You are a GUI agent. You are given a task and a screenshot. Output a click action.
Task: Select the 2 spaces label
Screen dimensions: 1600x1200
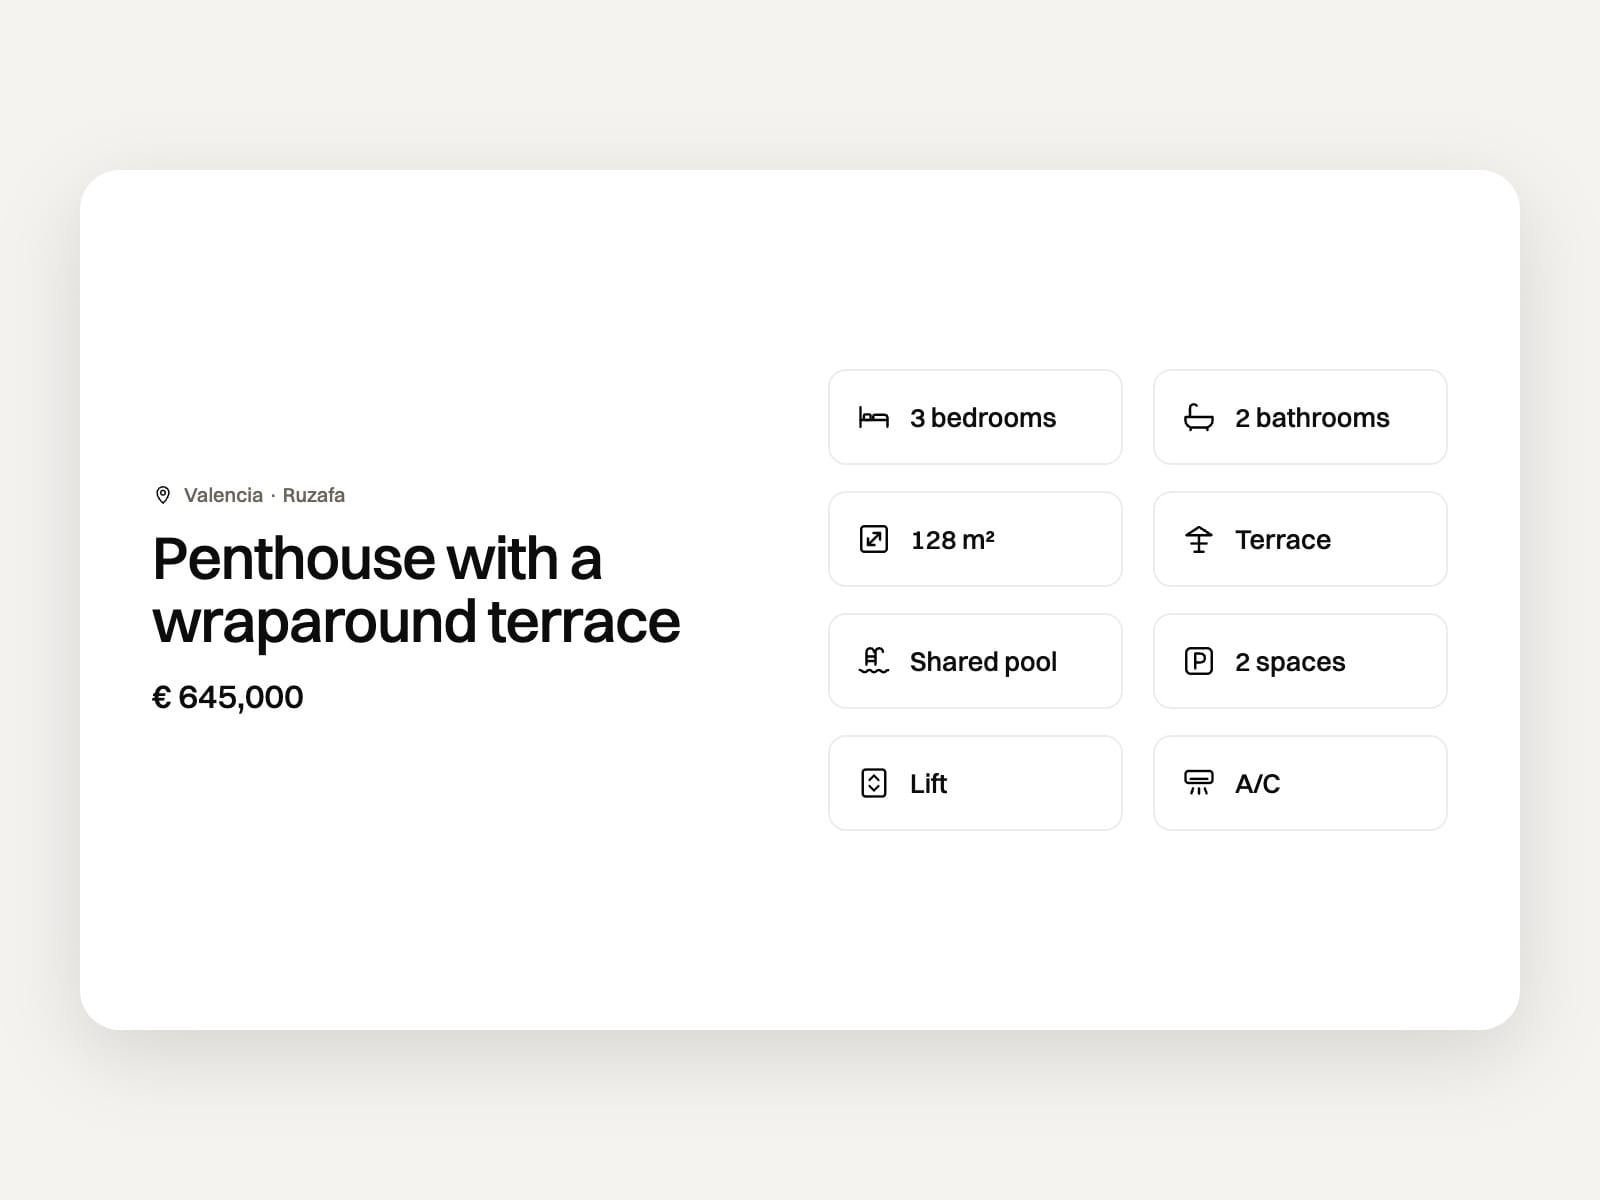click(x=1290, y=662)
